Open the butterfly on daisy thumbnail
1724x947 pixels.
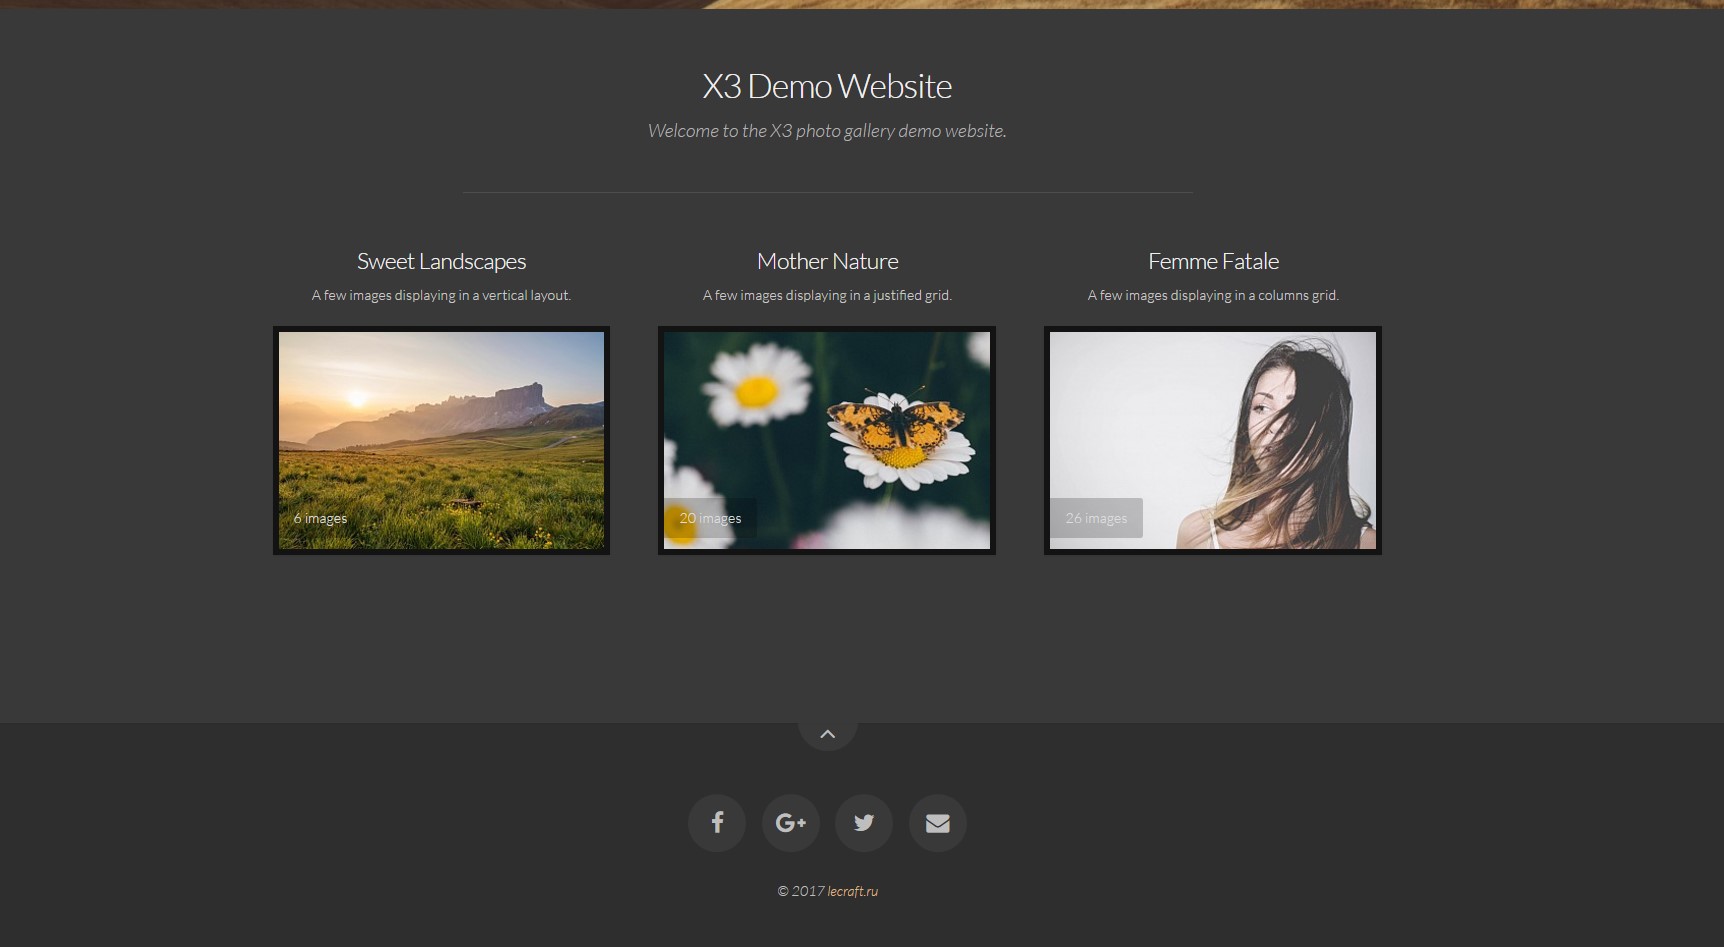(827, 440)
